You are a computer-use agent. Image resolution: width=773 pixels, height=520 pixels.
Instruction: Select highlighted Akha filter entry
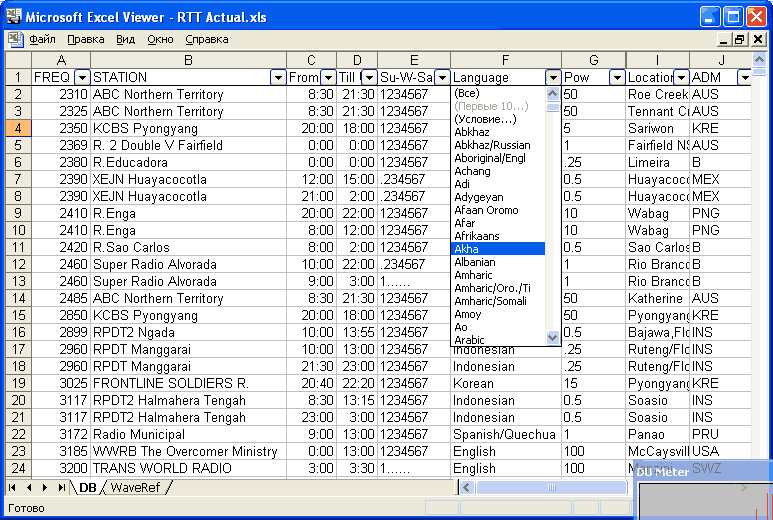pos(498,249)
